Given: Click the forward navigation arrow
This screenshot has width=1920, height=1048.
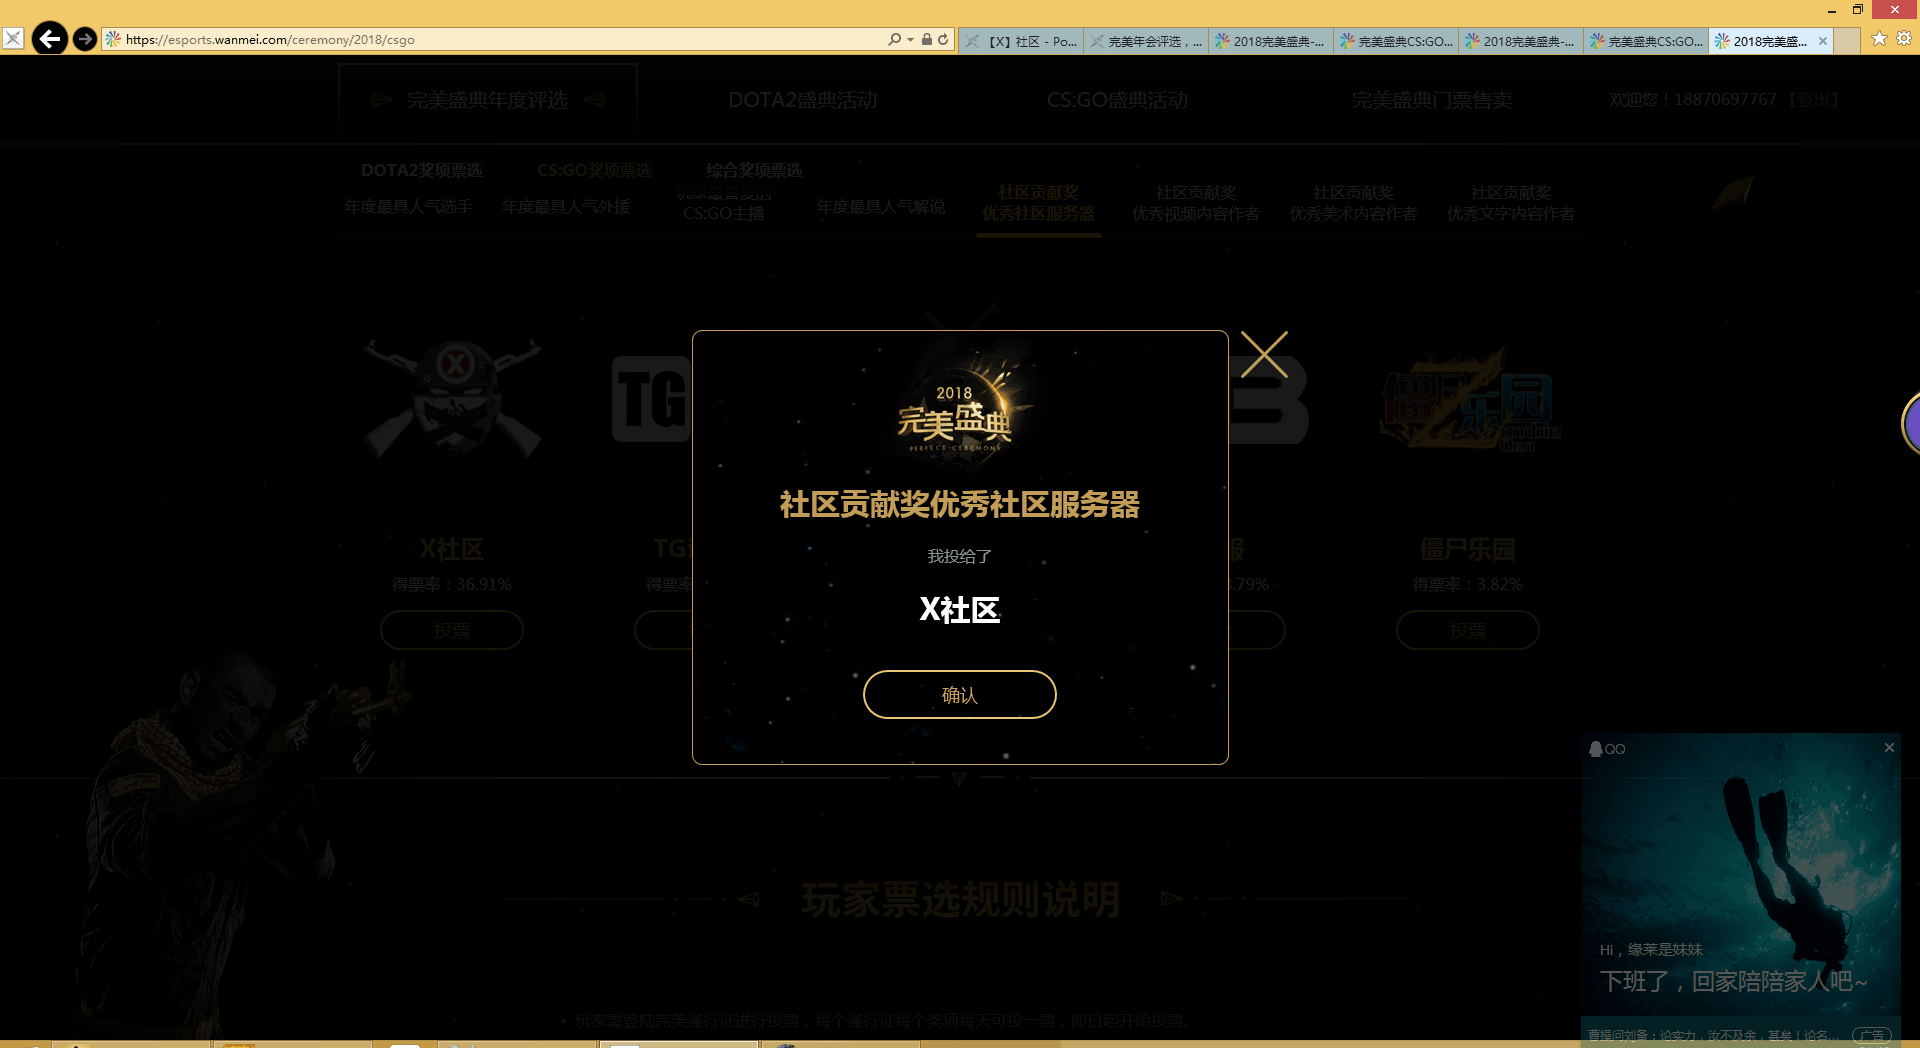Looking at the screenshot, I should point(85,39).
